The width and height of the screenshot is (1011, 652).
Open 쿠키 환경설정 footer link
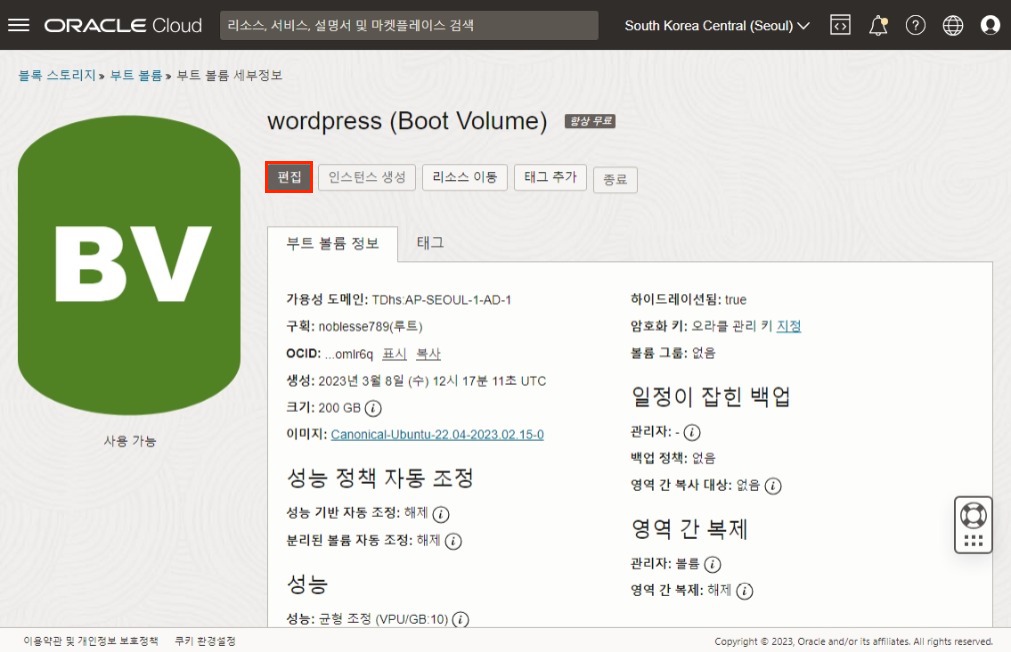coord(205,641)
